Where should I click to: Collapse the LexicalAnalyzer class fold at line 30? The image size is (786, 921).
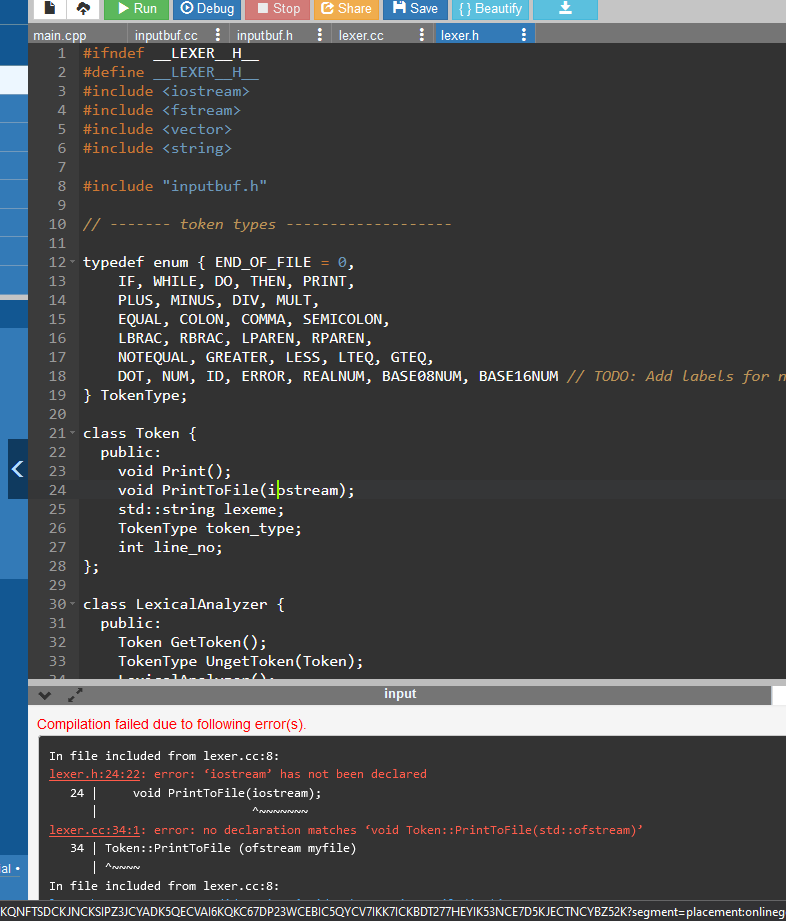pyautogui.click(x=73, y=603)
